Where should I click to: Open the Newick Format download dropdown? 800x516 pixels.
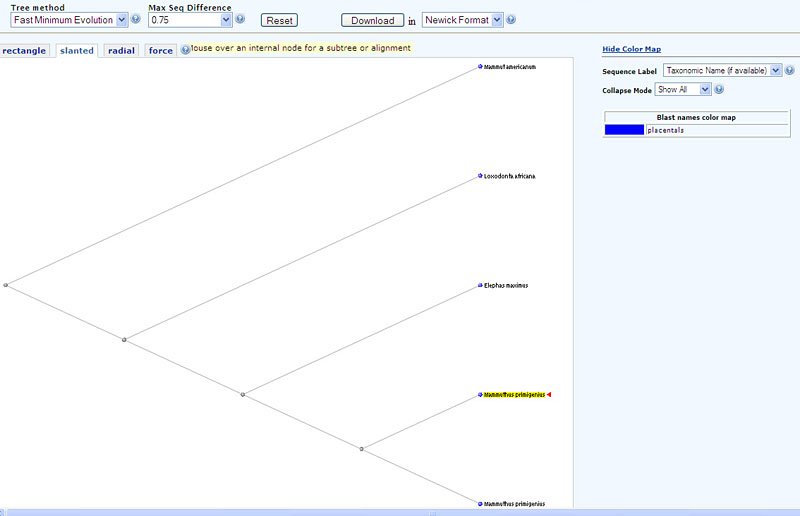tap(462, 20)
